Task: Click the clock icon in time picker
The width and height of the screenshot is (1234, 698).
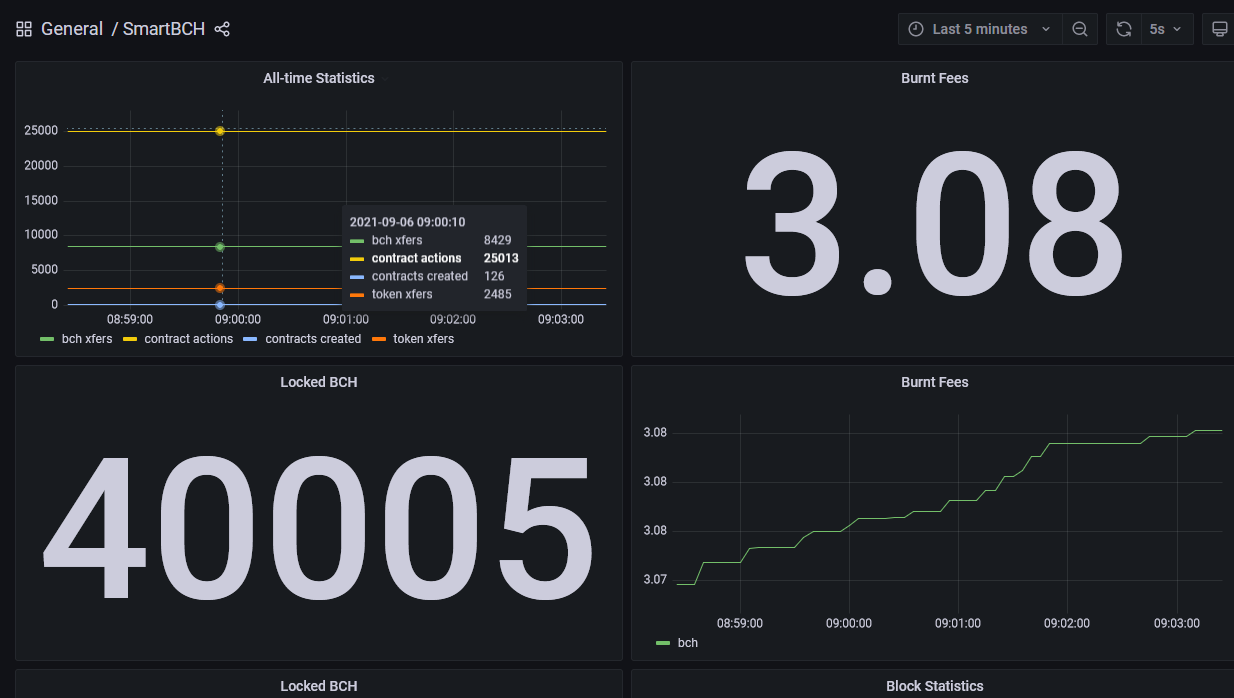Action: [x=915, y=29]
